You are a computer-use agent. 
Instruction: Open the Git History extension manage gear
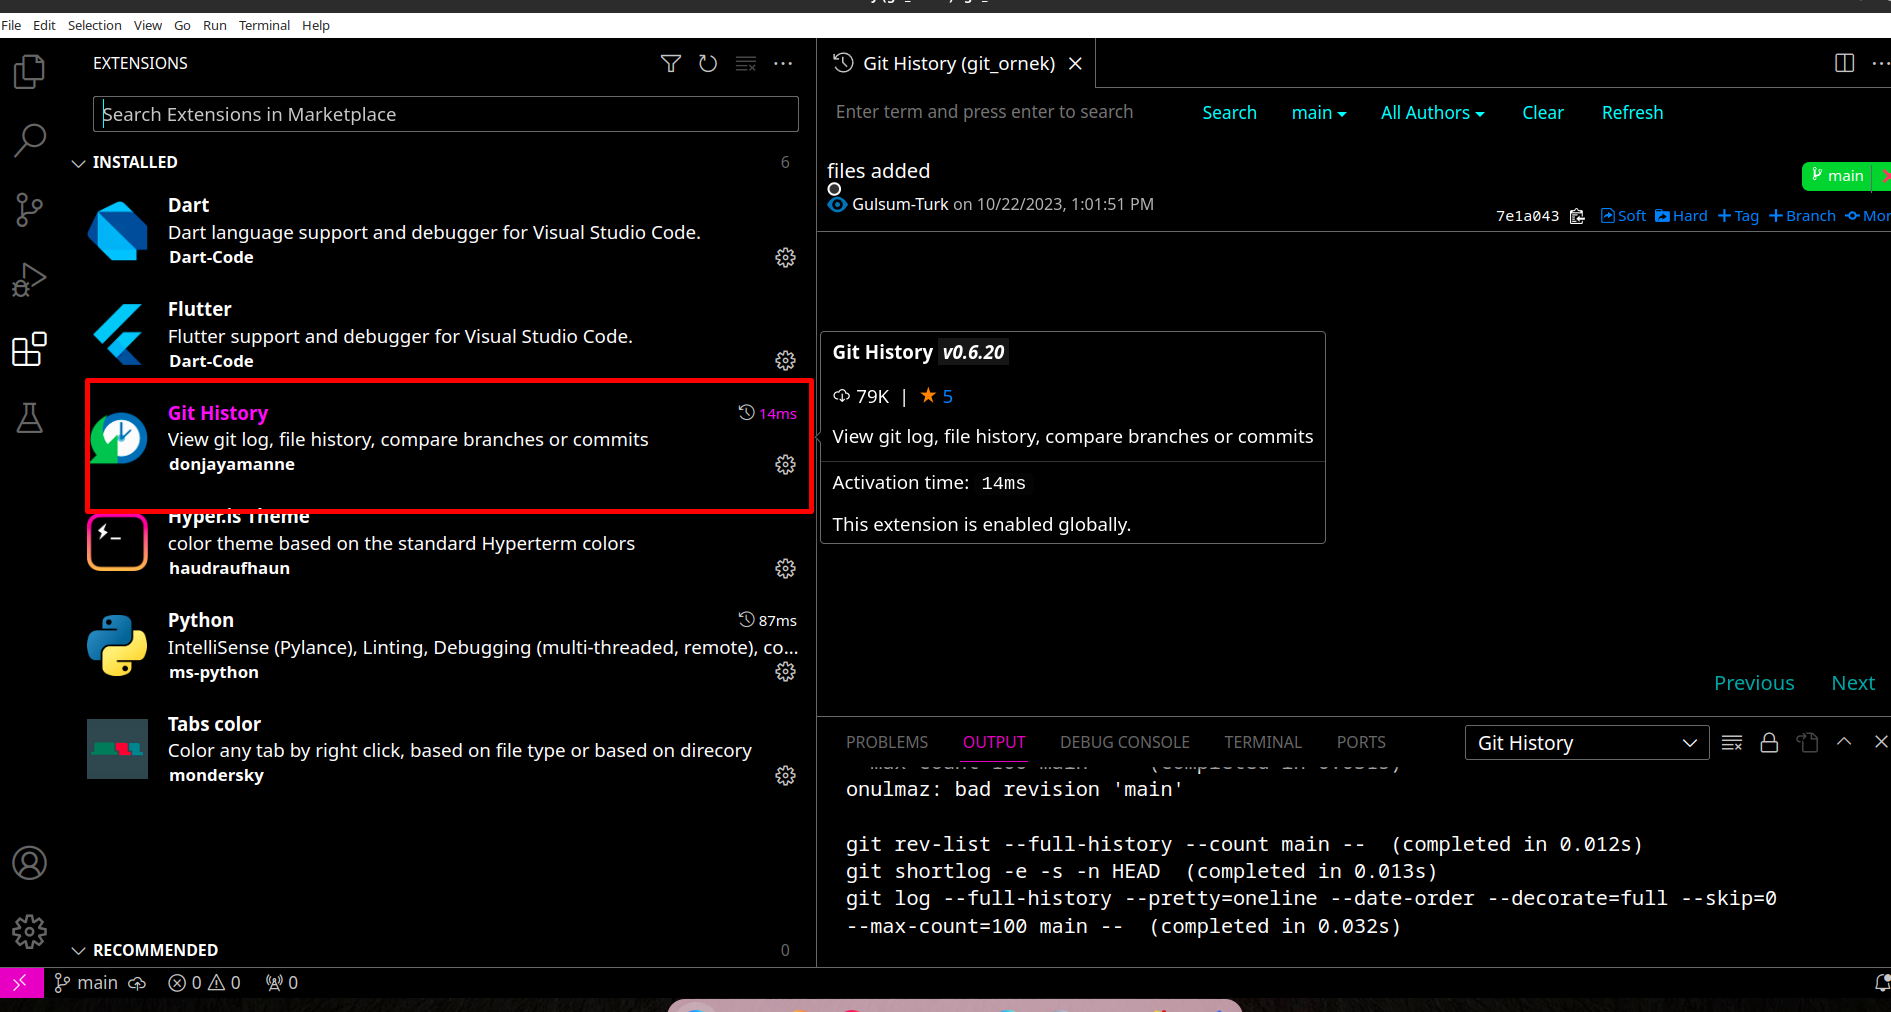pos(786,465)
